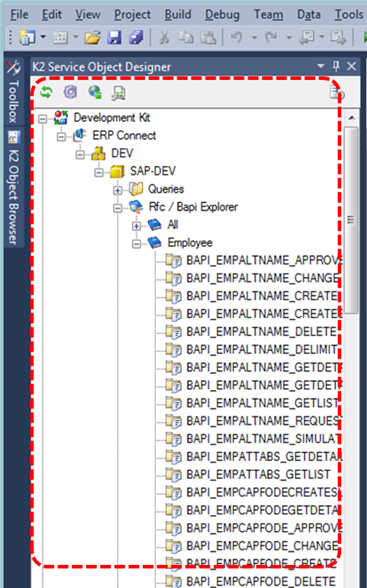This screenshot has width=367, height=588.
Task: Click the Cut scissors icon
Action: click(x=164, y=38)
